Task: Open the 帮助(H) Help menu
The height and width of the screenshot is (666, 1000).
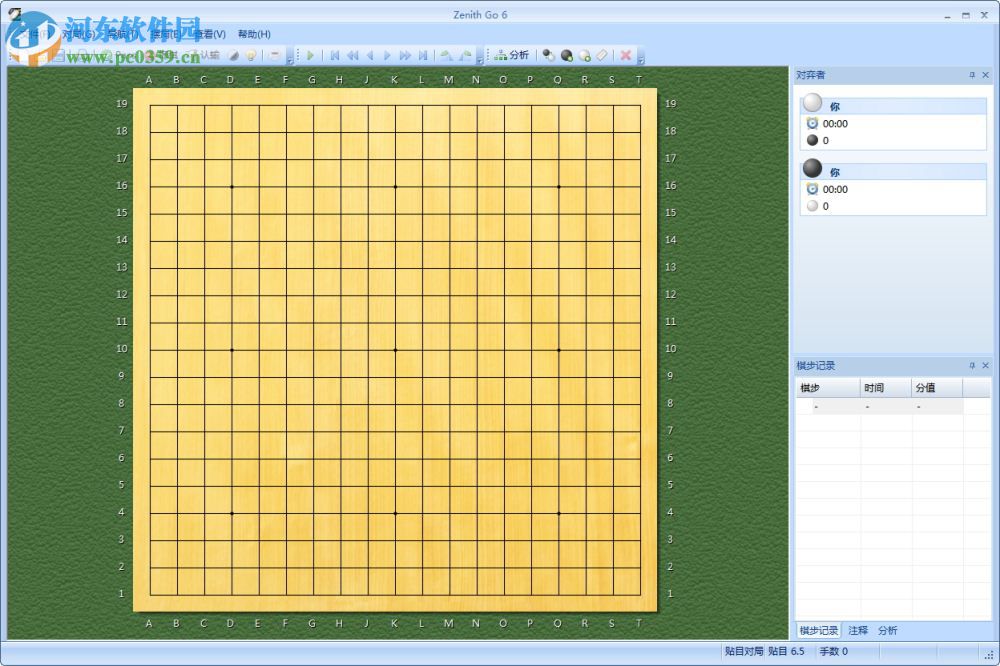Action: (x=252, y=34)
